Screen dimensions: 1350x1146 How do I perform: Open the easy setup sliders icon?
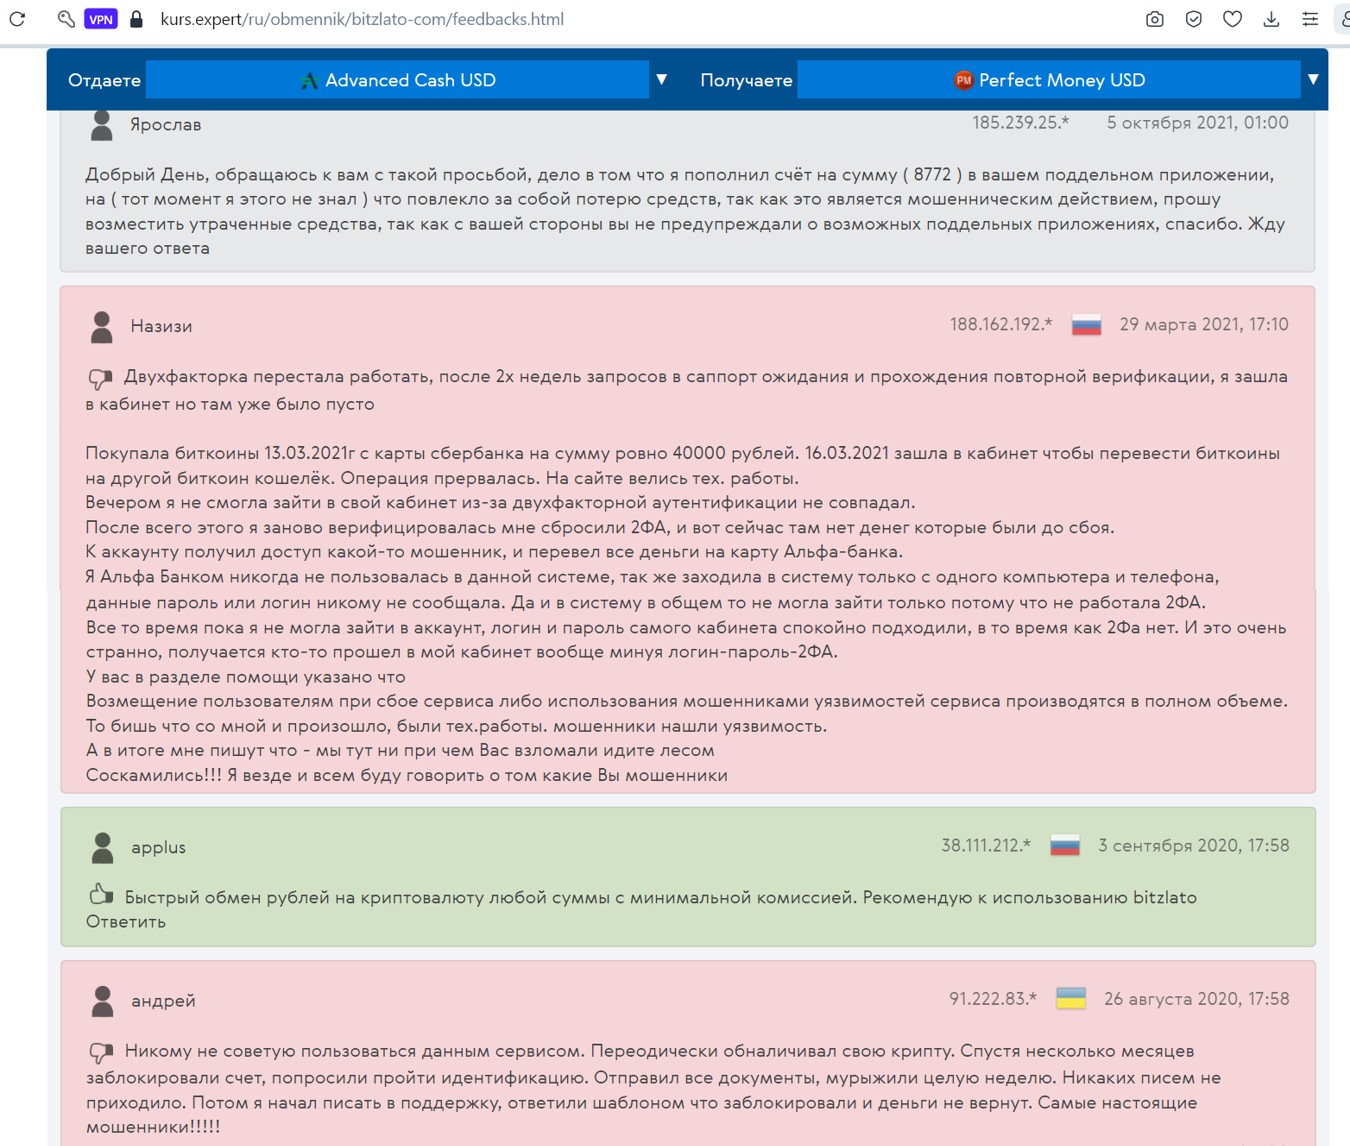(1310, 19)
